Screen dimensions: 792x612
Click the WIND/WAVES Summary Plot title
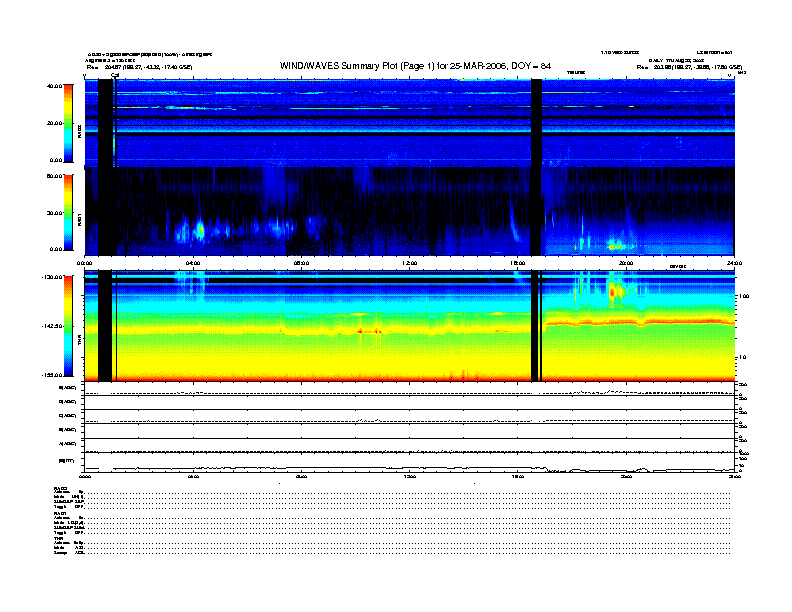coord(415,66)
